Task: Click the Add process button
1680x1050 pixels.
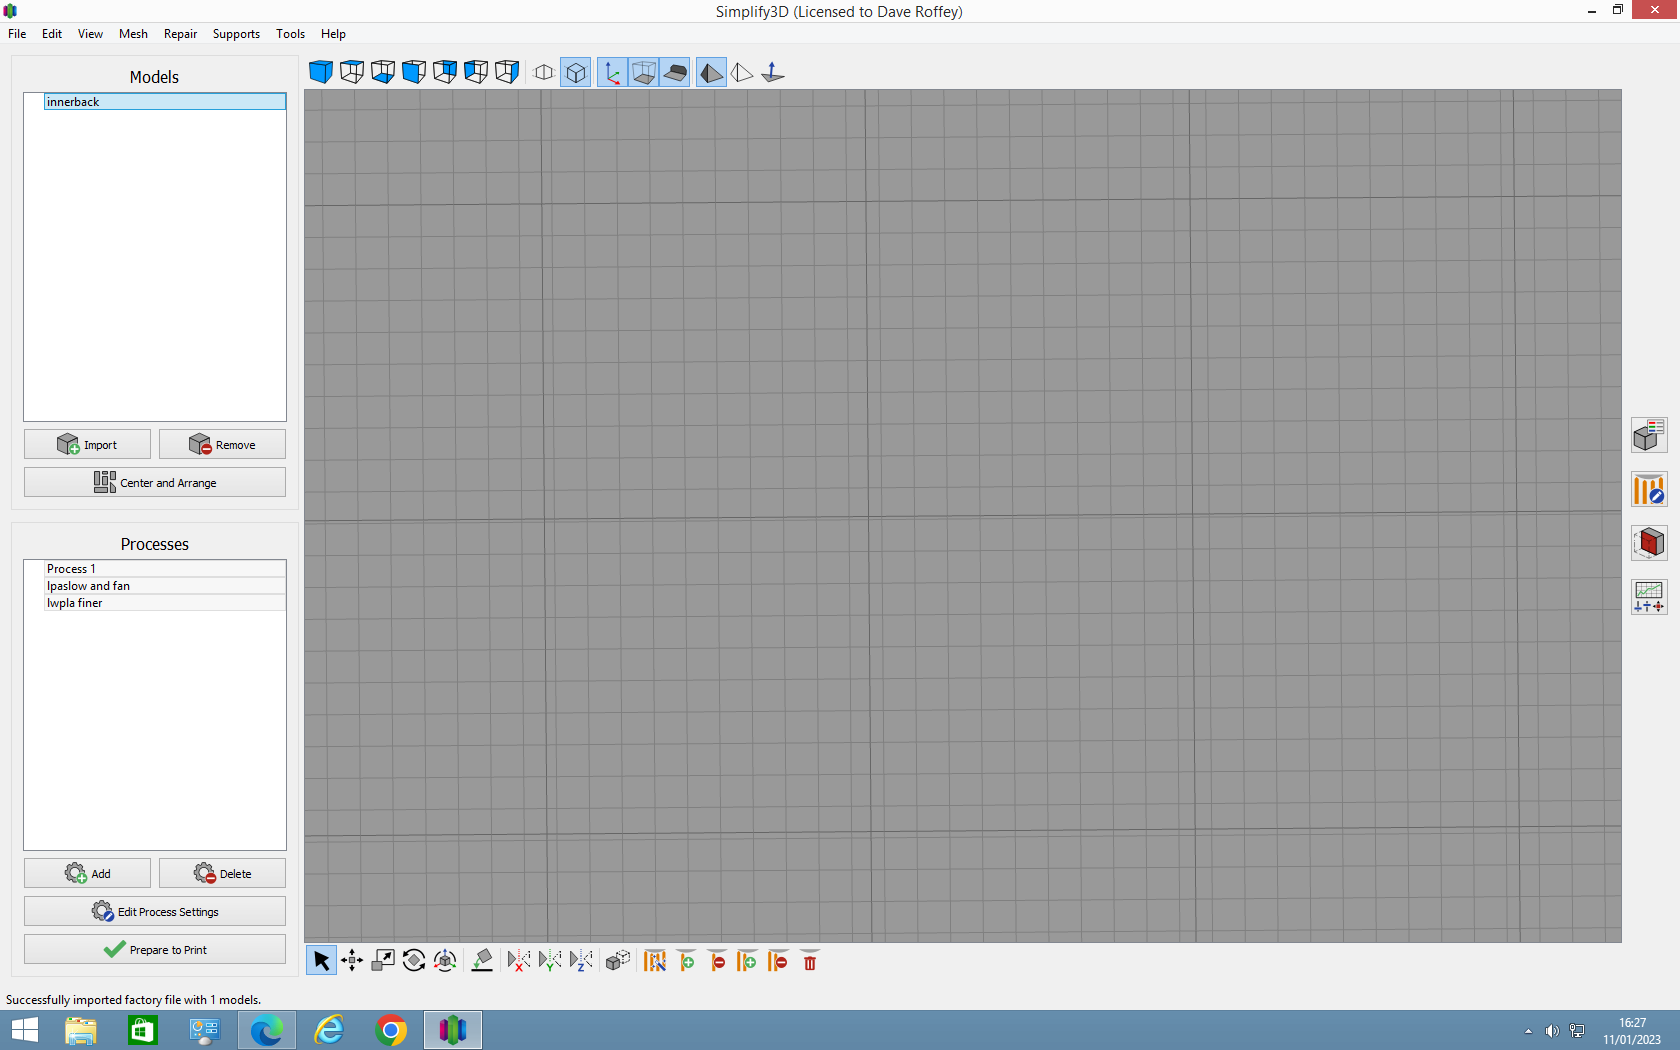Action: point(87,873)
